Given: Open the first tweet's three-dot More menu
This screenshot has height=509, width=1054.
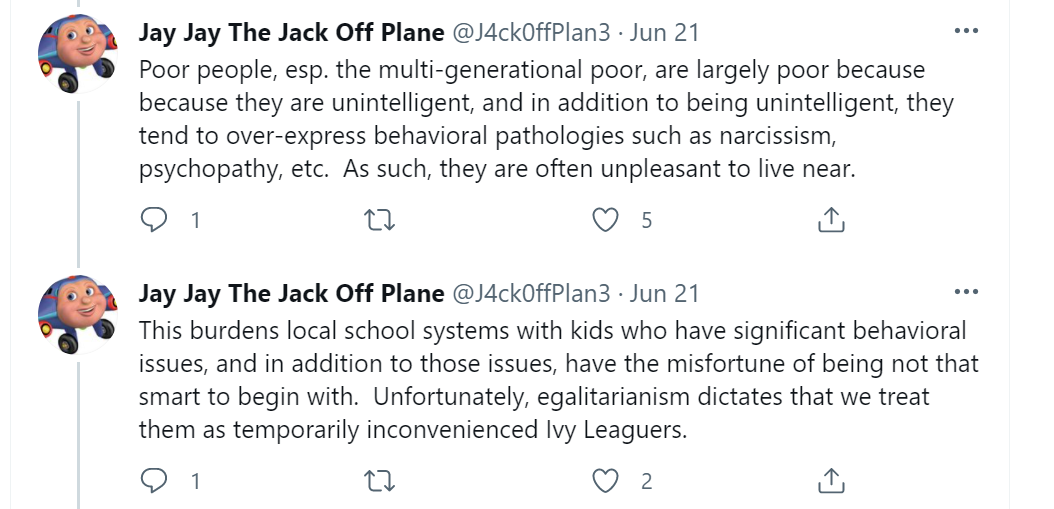Looking at the screenshot, I should point(966,31).
